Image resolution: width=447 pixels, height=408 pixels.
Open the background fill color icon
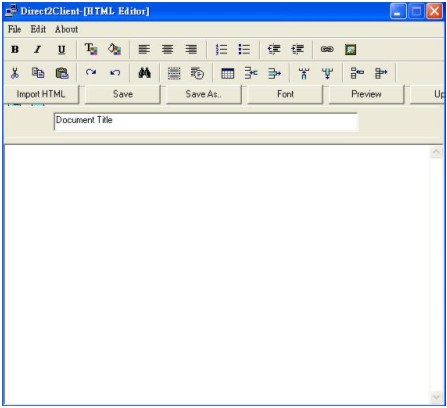114,49
